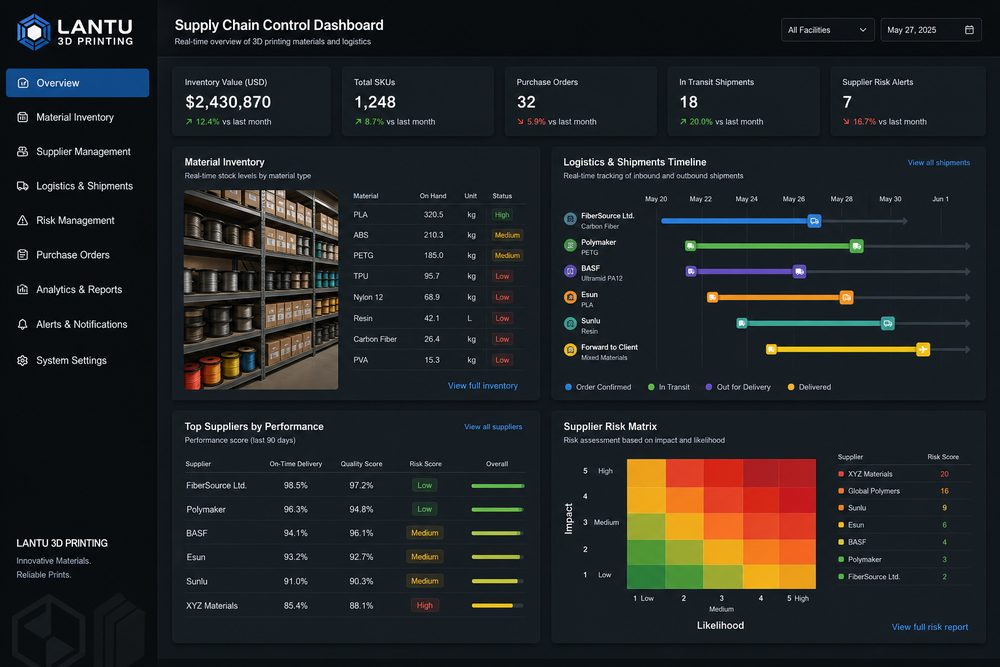Screen dimensions: 1000x667
Task: Click the BASF timeline supplier icon
Action: [x=570, y=272]
